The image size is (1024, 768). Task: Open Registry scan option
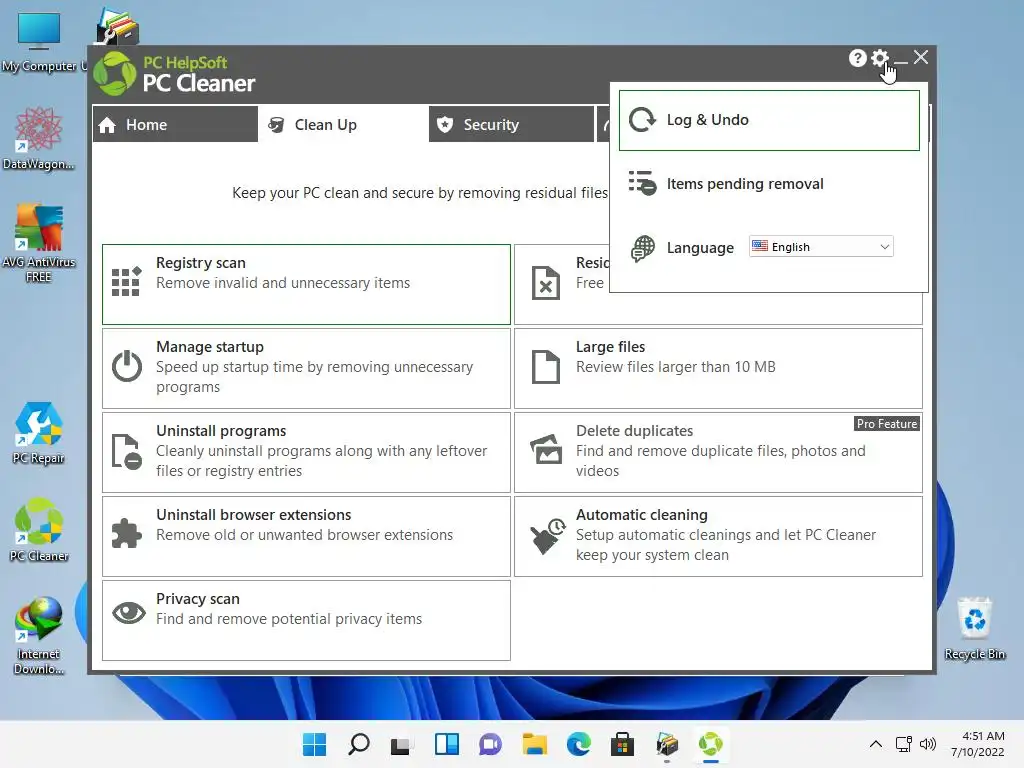[306, 285]
